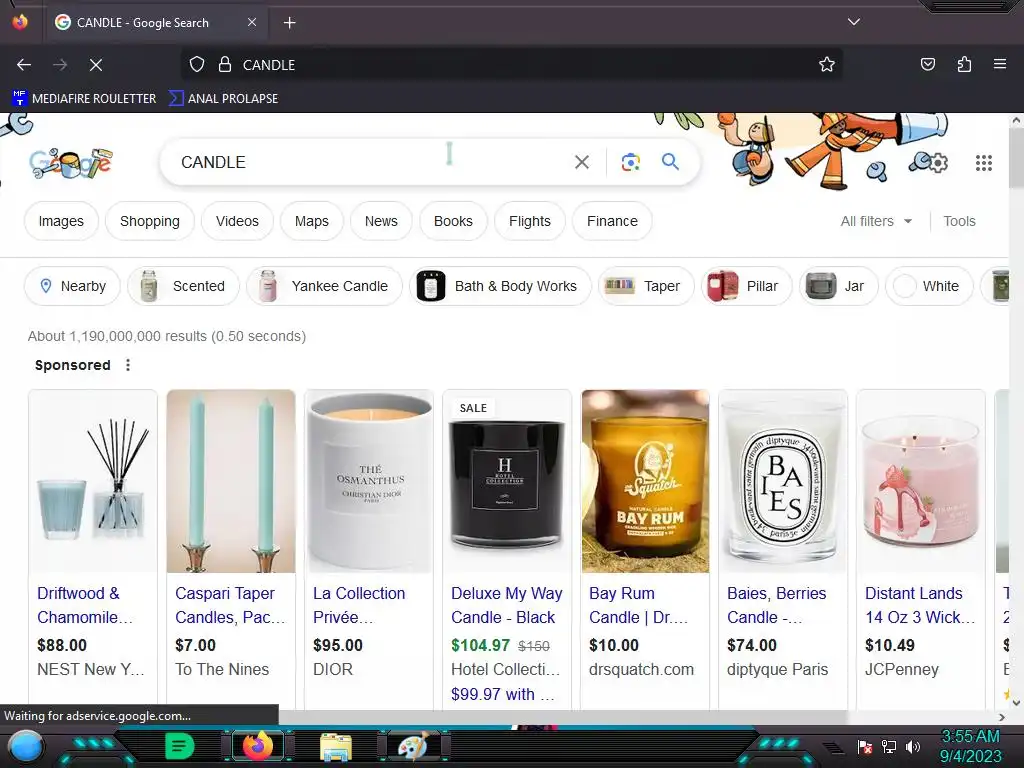The height and width of the screenshot is (768, 1024).
Task: Select the Pillar filter chip
Action: coord(746,286)
